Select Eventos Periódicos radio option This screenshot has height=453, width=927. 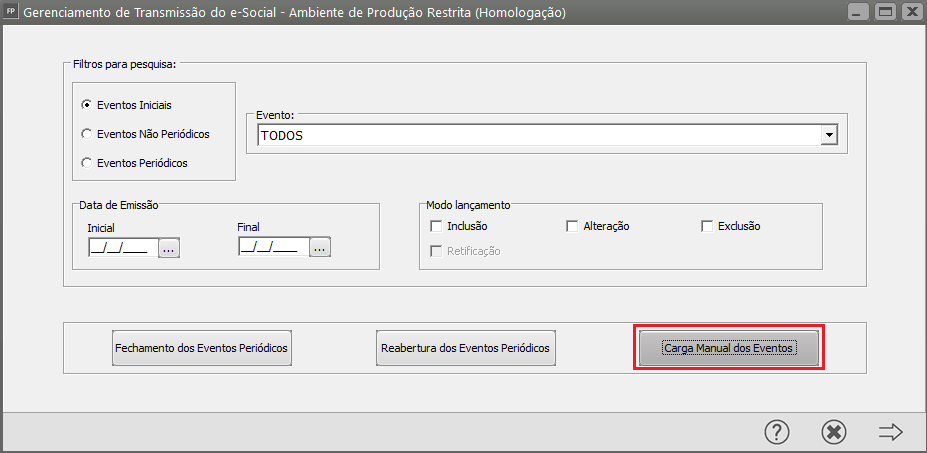coord(87,162)
